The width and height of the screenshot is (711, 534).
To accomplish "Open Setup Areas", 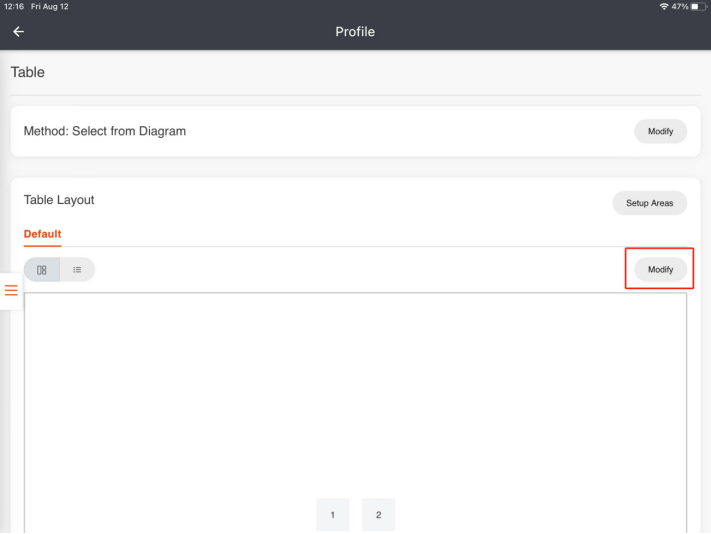I will [x=649, y=203].
